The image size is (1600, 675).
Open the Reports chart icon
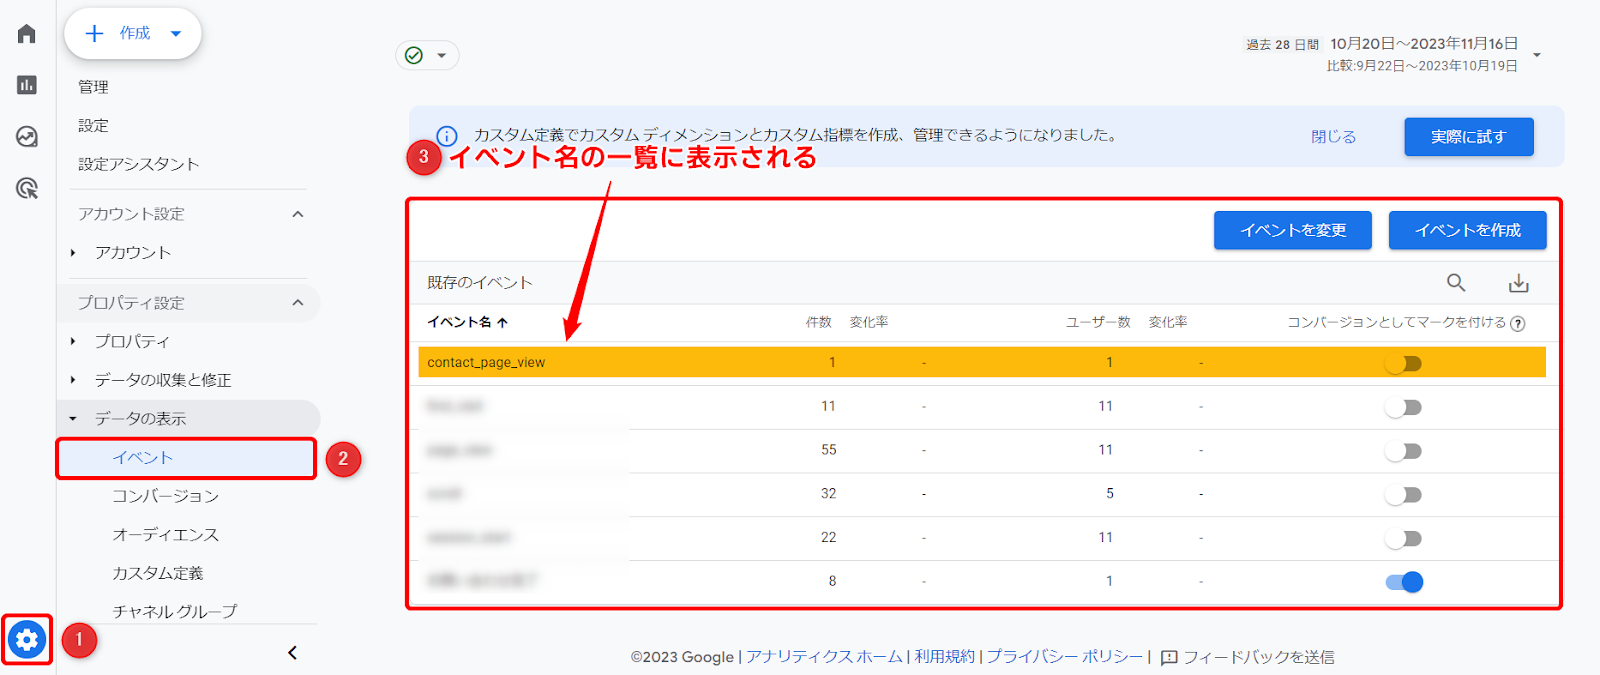[27, 85]
